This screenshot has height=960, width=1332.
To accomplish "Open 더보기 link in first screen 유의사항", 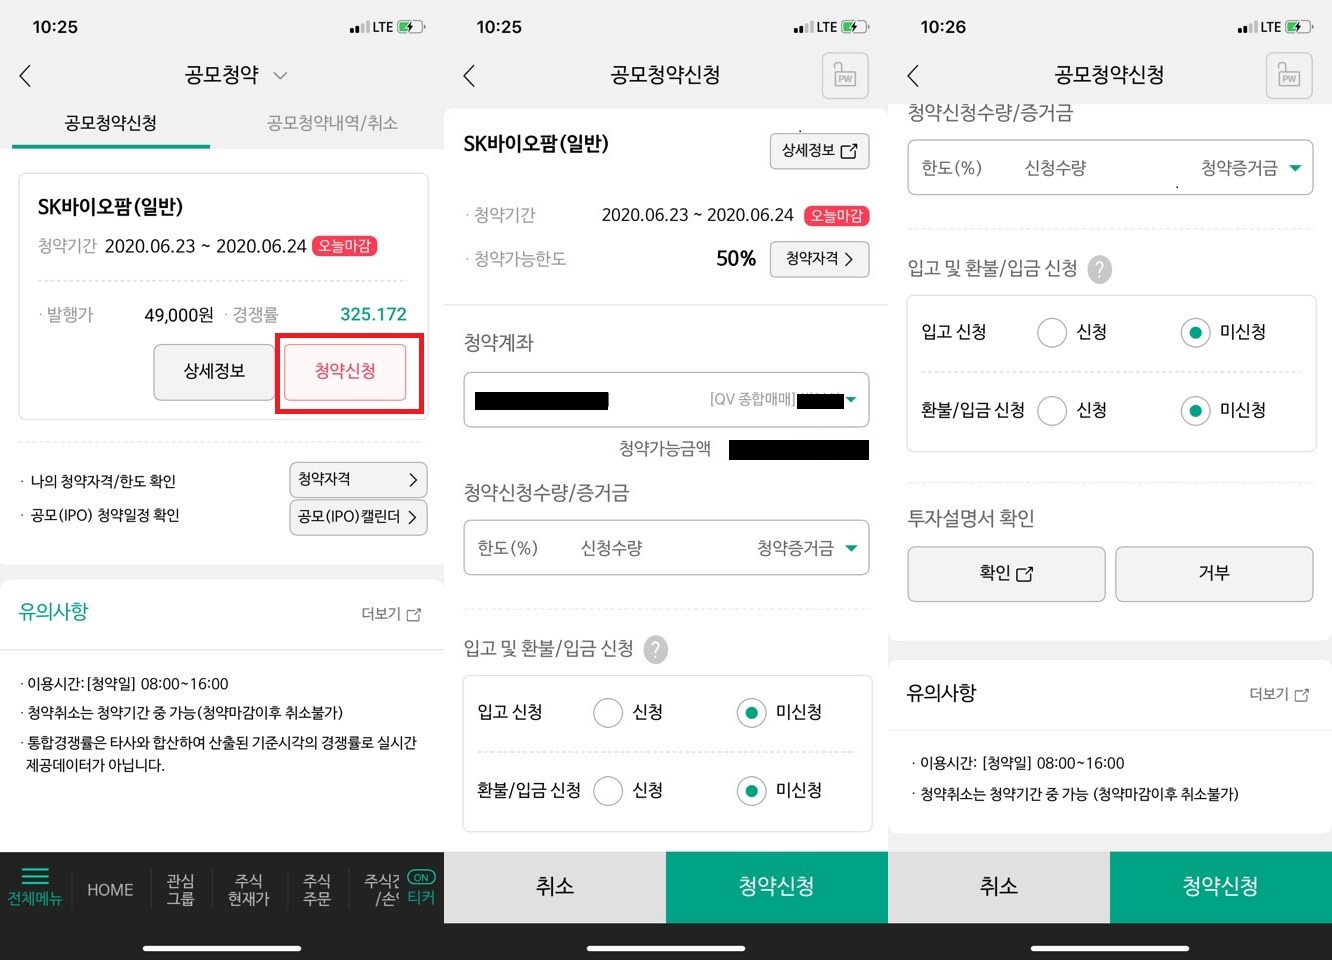I will tap(391, 614).
